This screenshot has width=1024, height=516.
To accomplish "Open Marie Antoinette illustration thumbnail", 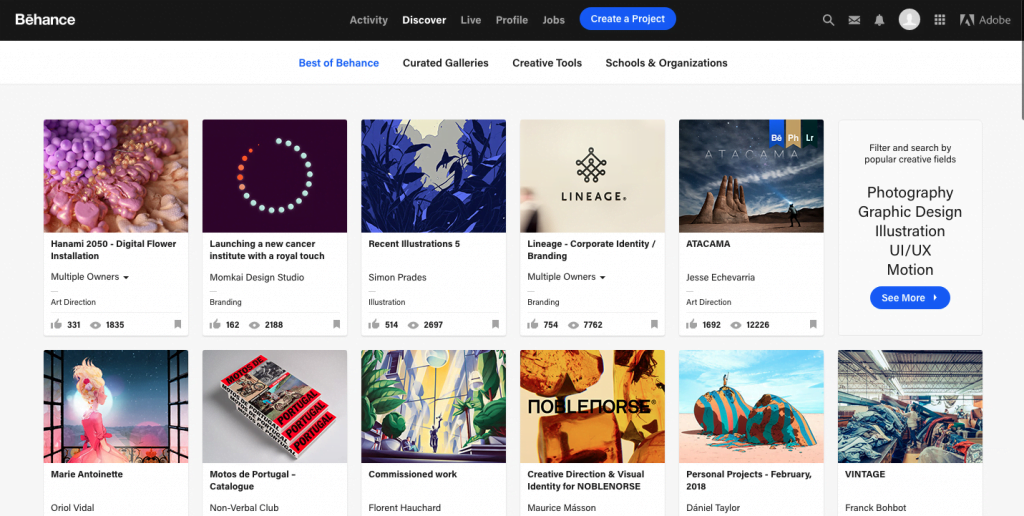I will [x=116, y=406].
